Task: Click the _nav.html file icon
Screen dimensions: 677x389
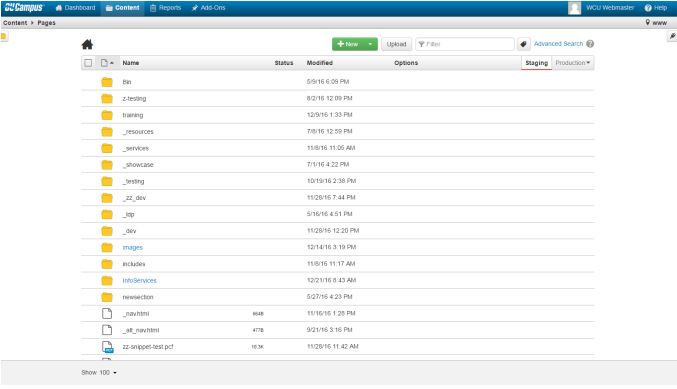Action: coord(107,313)
